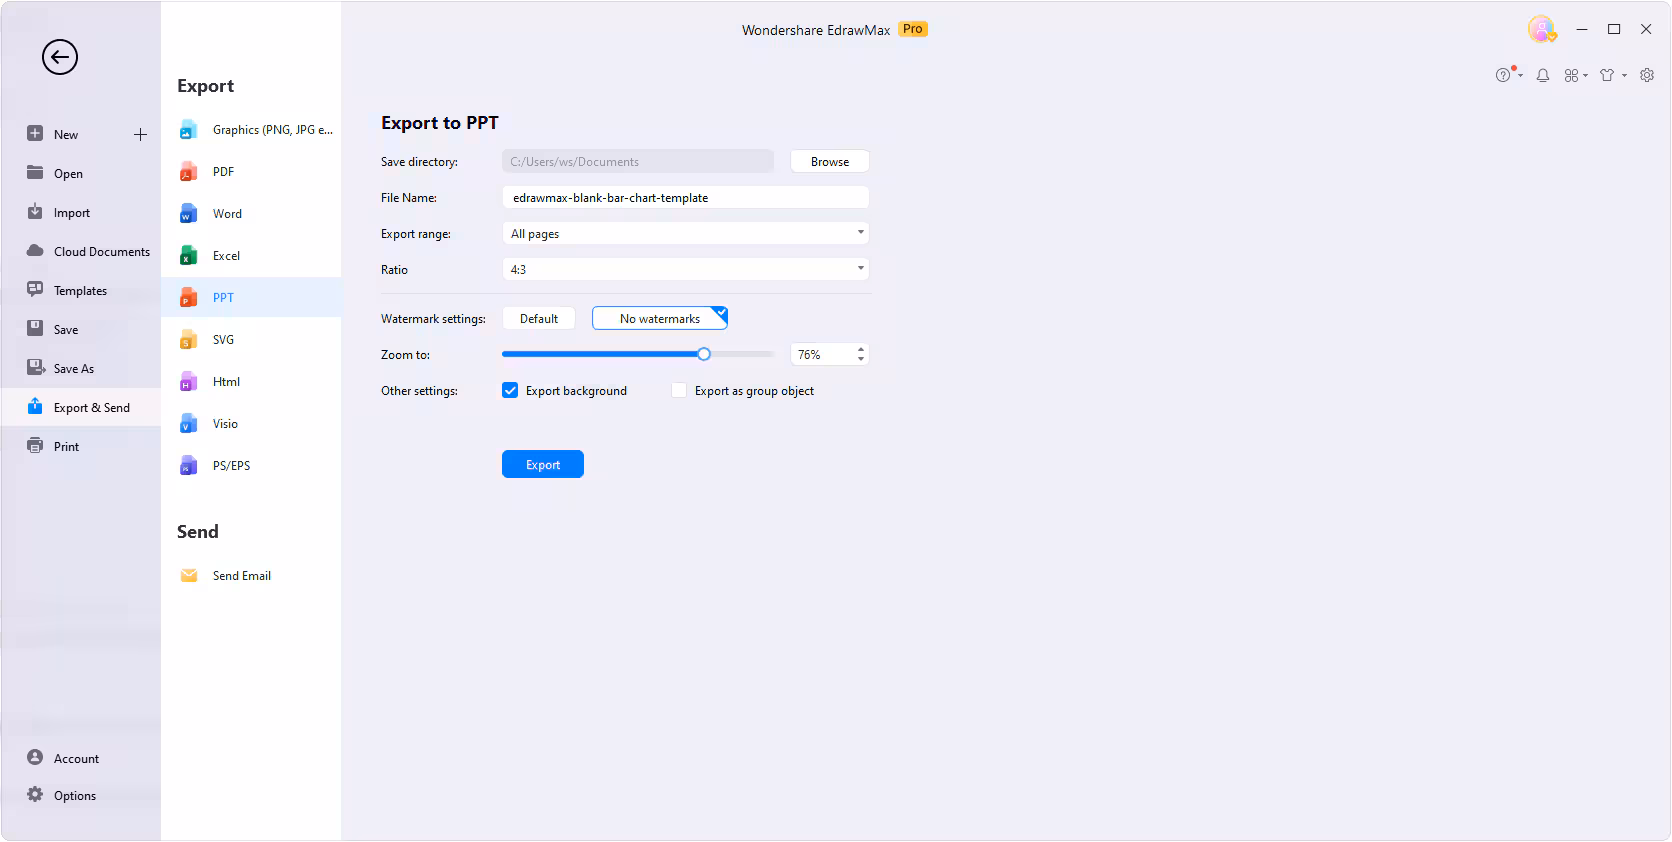Click the Import icon
The width and height of the screenshot is (1672, 842).
(35, 212)
